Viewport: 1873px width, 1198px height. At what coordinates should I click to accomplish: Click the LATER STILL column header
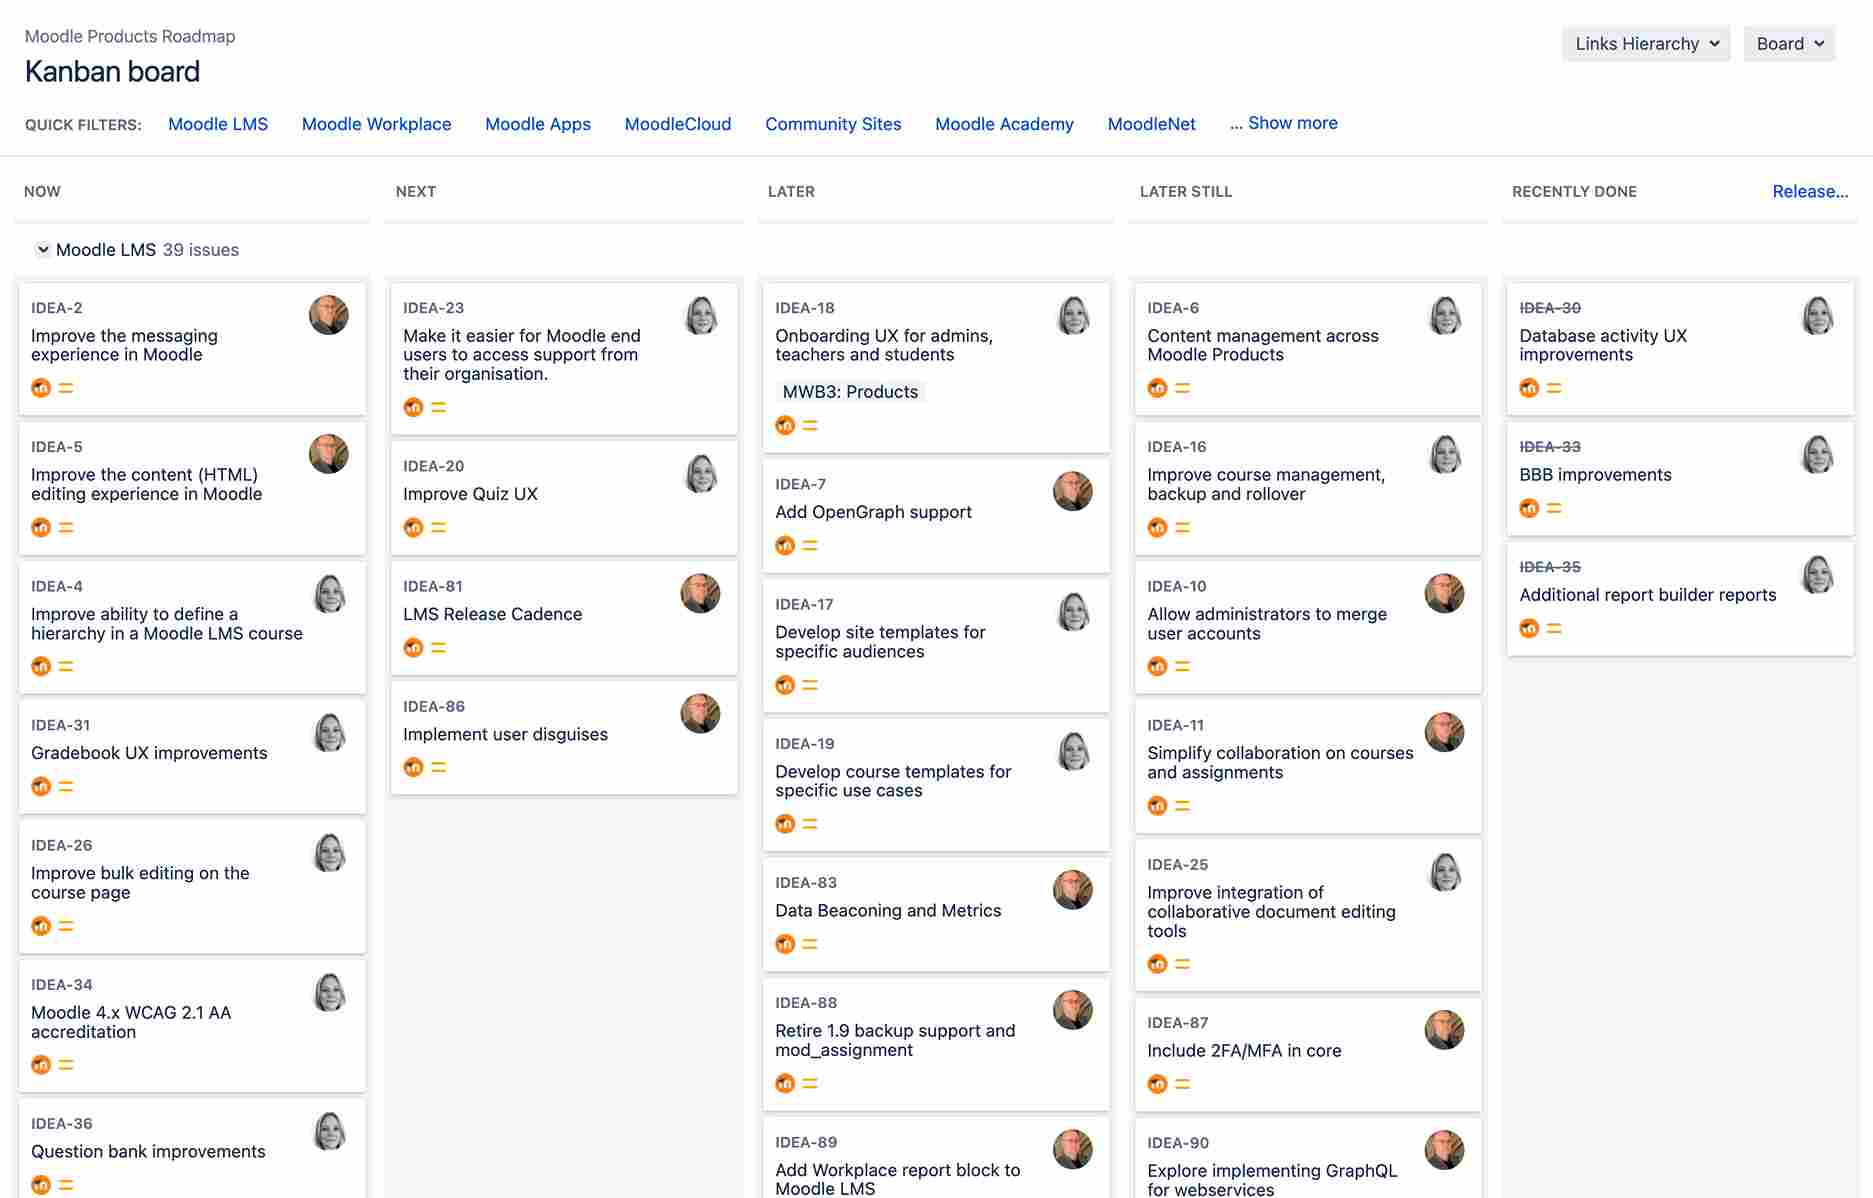[1185, 191]
